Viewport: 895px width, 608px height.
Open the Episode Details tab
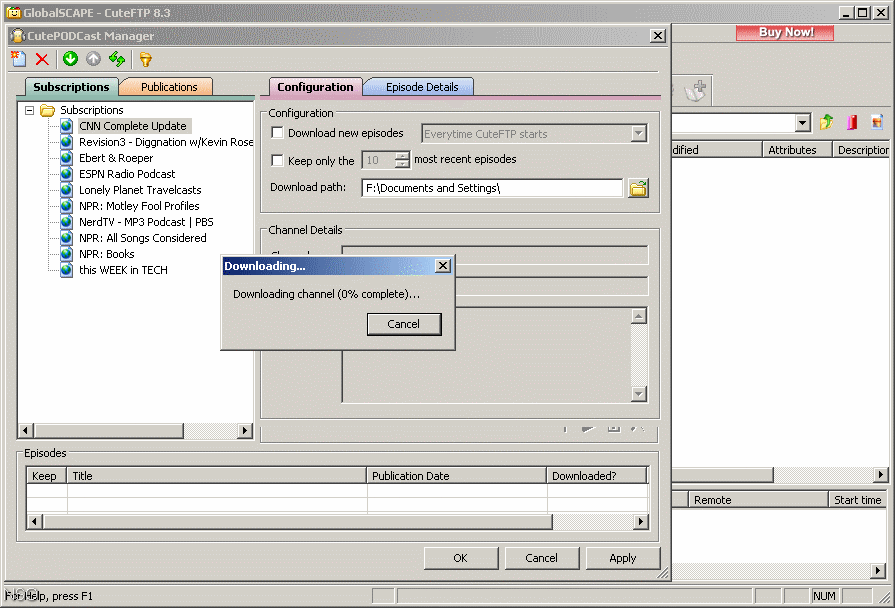pyautogui.click(x=422, y=87)
